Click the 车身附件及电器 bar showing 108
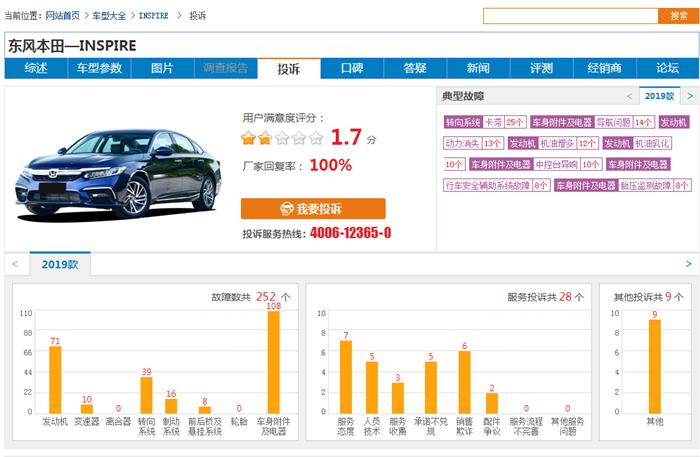 pos(274,362)
